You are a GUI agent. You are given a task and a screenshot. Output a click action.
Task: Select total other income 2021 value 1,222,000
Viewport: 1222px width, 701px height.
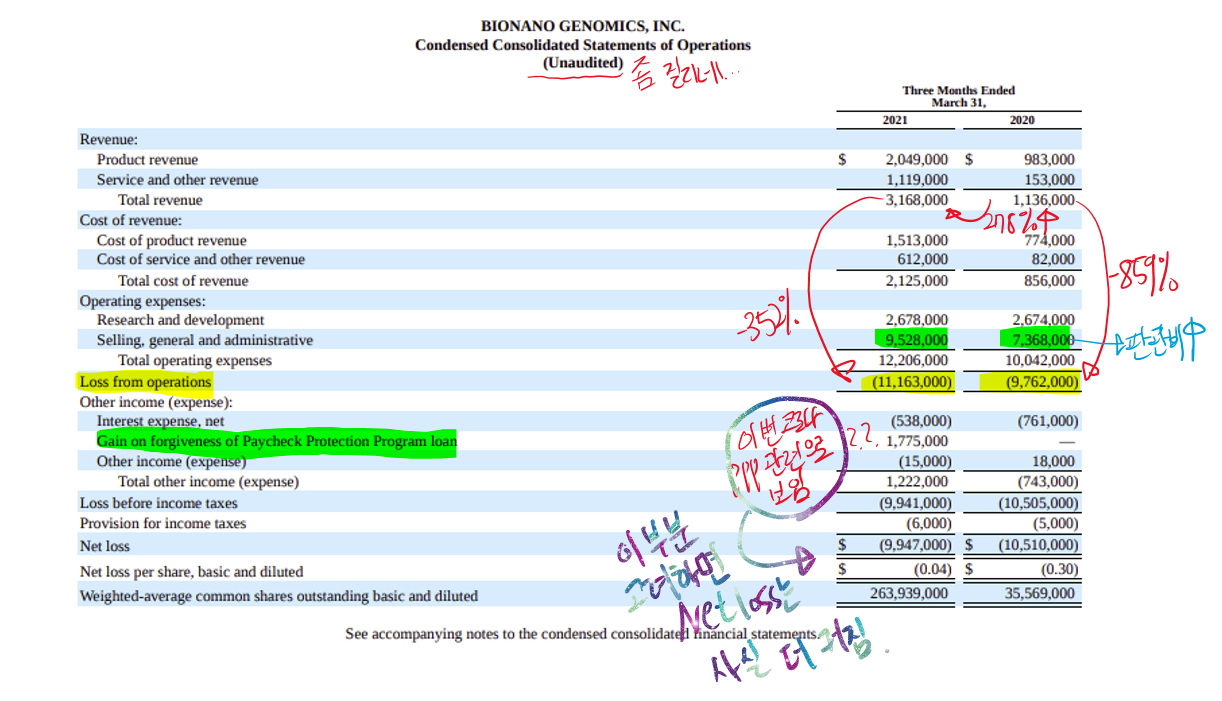[x=917, y=481]
